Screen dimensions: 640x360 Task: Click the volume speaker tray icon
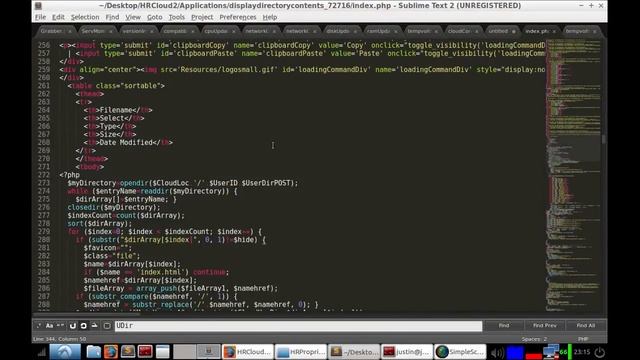pyautogui.click(x=497, y=352)
